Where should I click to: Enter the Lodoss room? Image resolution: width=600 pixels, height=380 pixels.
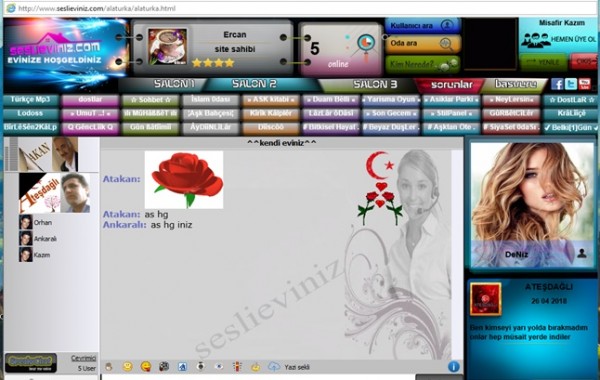tap(30, 114)
